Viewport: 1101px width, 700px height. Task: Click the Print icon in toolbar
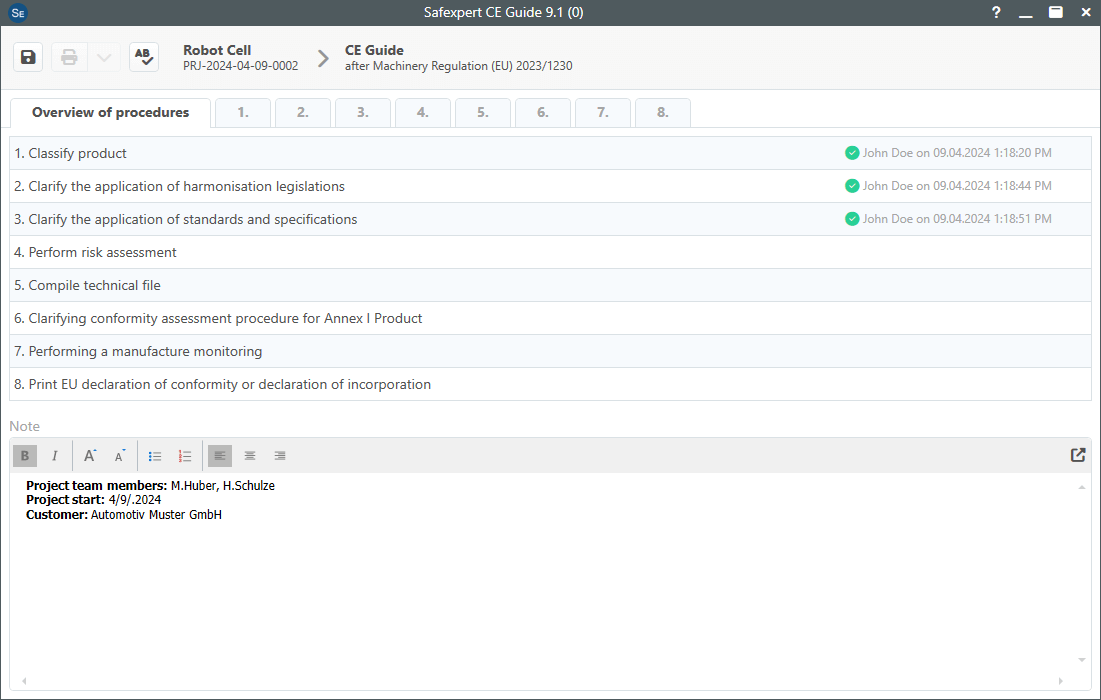[69, 57]
